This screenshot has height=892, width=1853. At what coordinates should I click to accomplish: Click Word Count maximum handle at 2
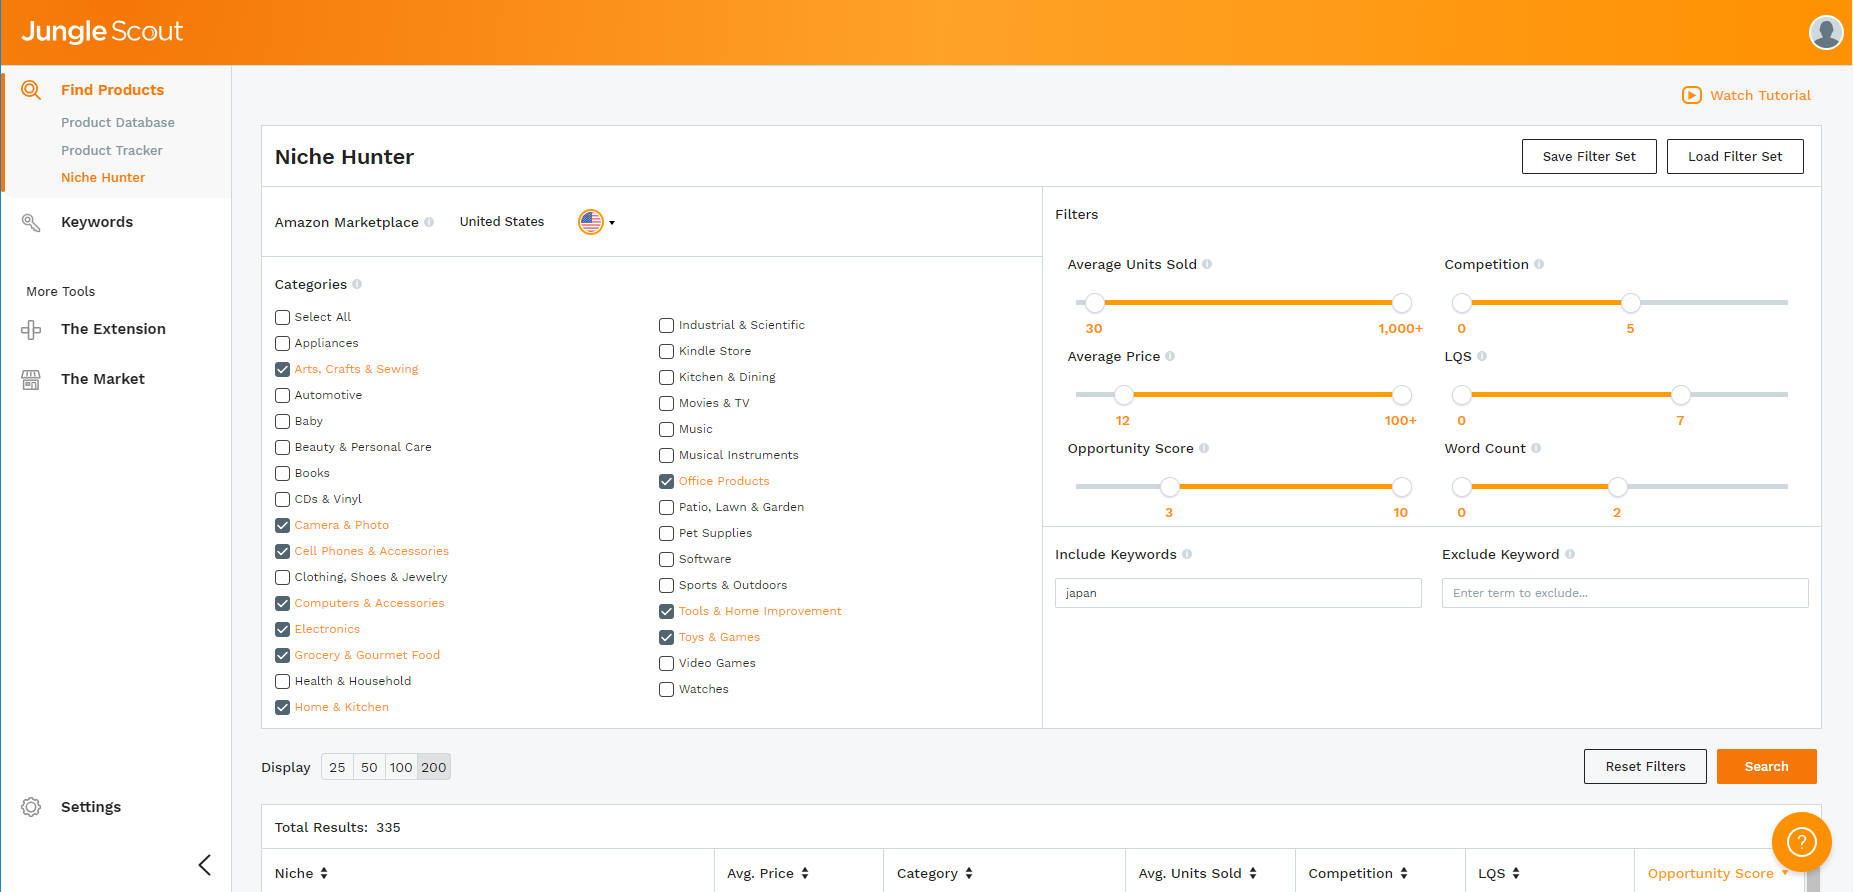coord(1618,486)
